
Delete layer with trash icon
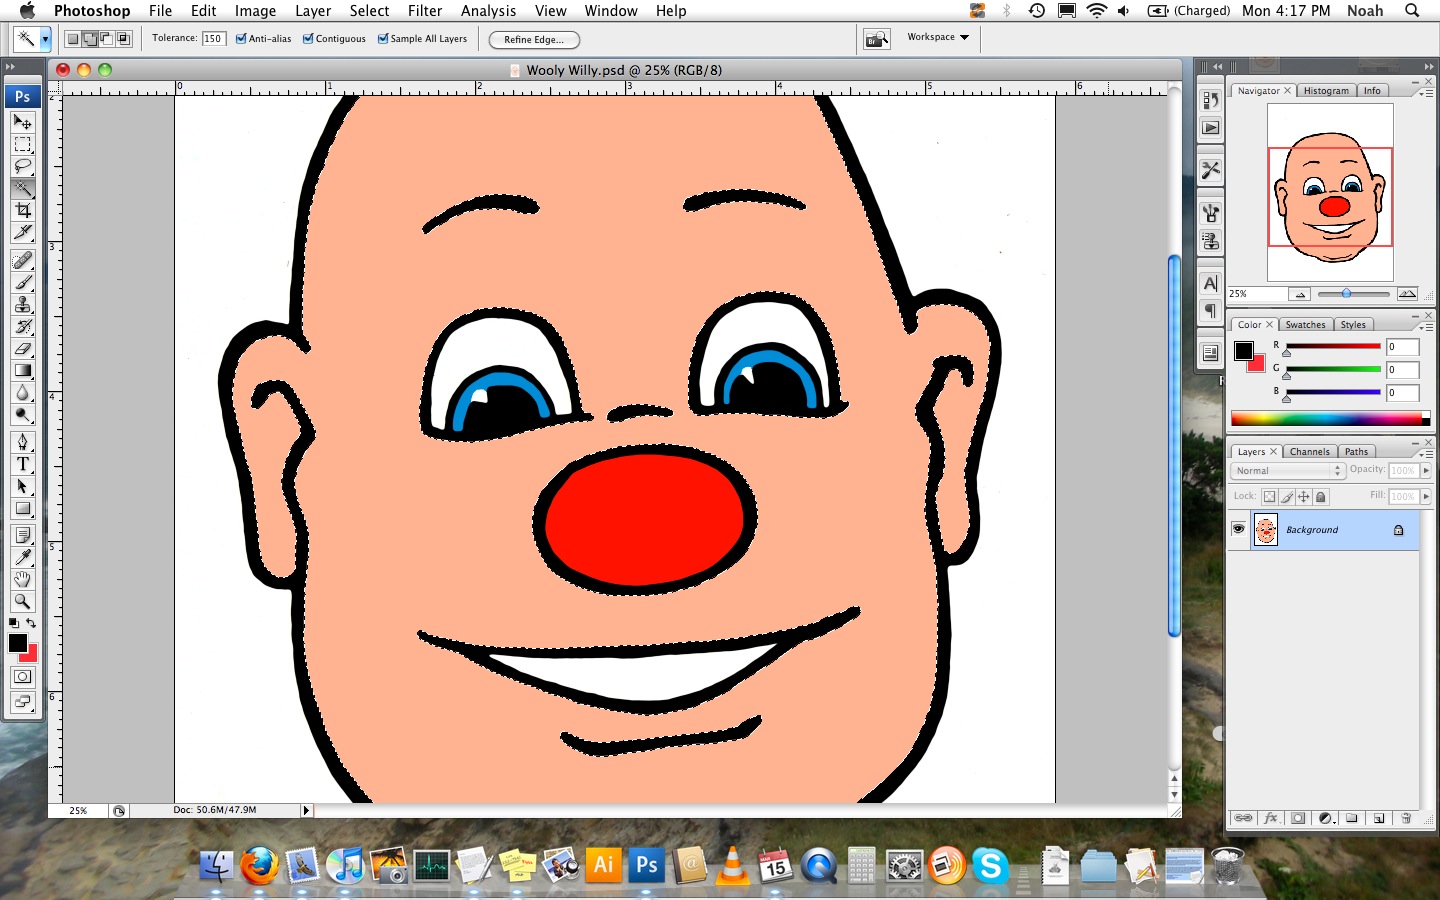coord(1405,818)
